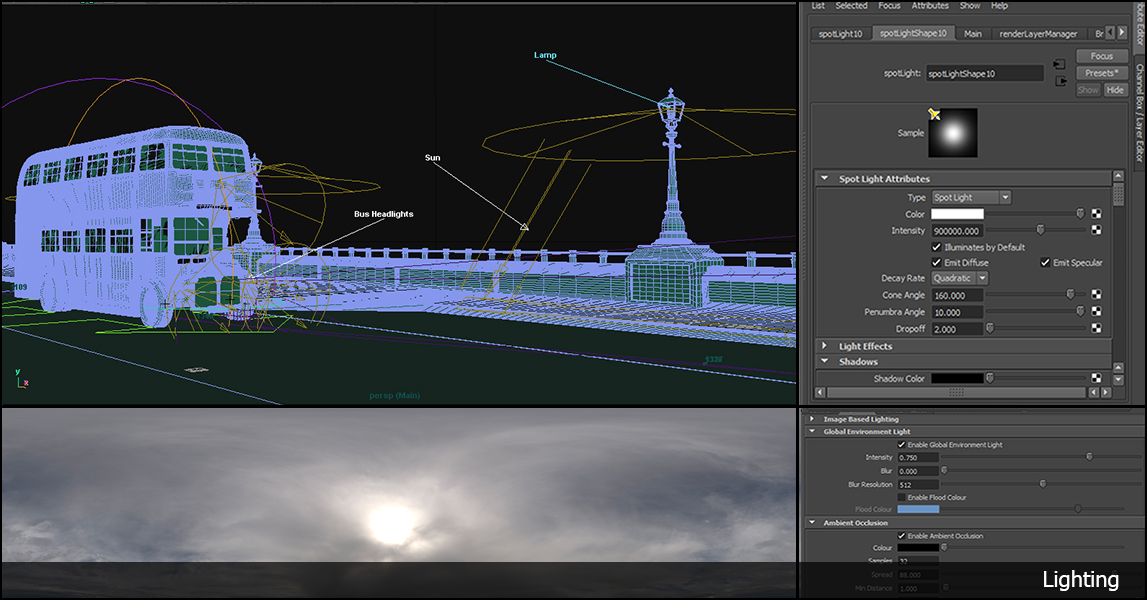Image resolution: width=1147 pixels, height=600 pixels.
Task: Uncheck Illuminates by Default
Action: [x=937, y=247]
